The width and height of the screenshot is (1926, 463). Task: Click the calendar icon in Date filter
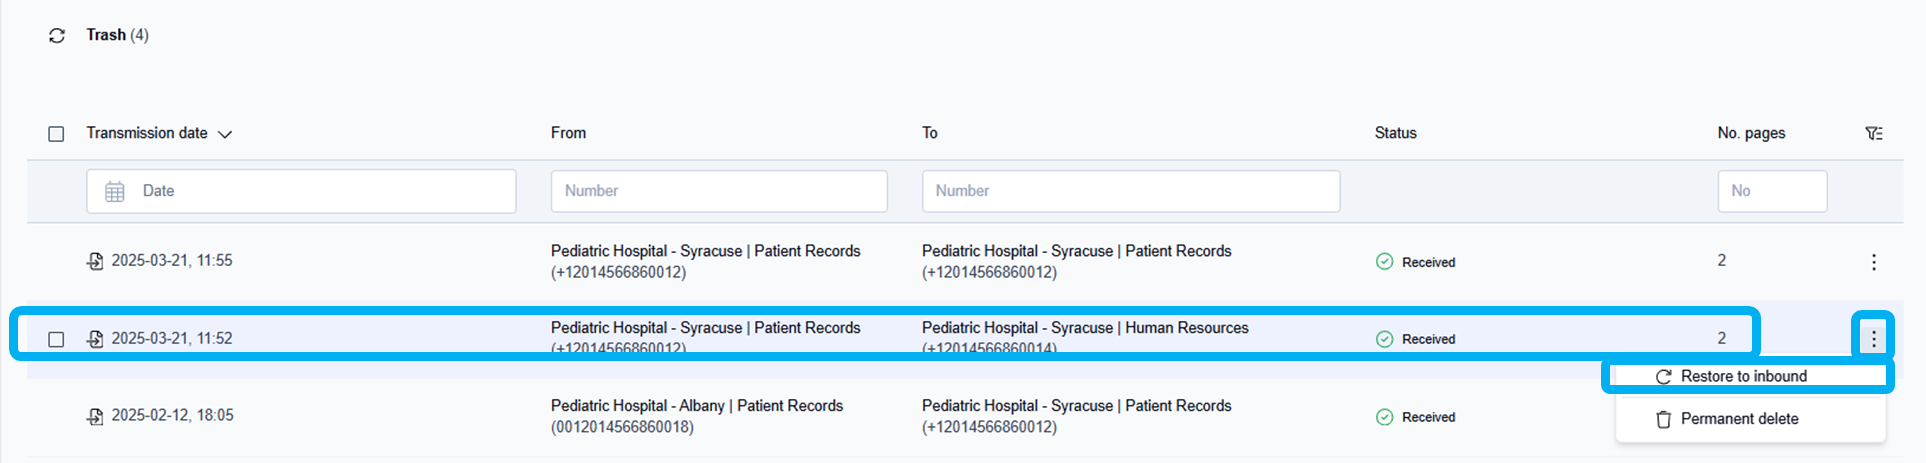(x=115, y=191)
